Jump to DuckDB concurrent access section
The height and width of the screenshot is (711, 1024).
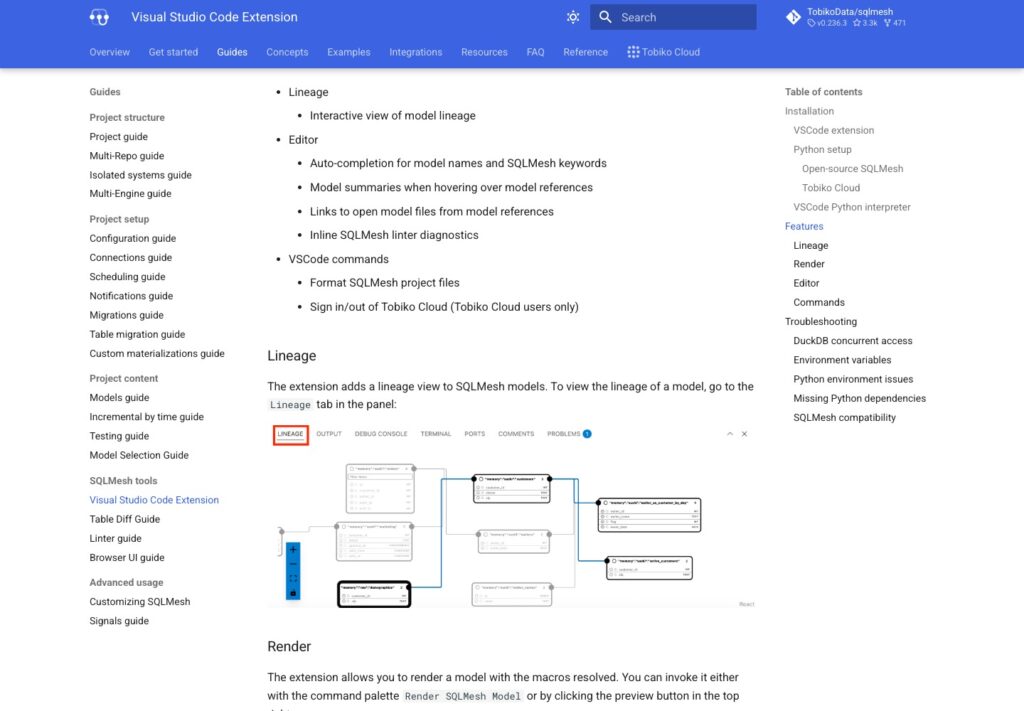pos(852,341)
